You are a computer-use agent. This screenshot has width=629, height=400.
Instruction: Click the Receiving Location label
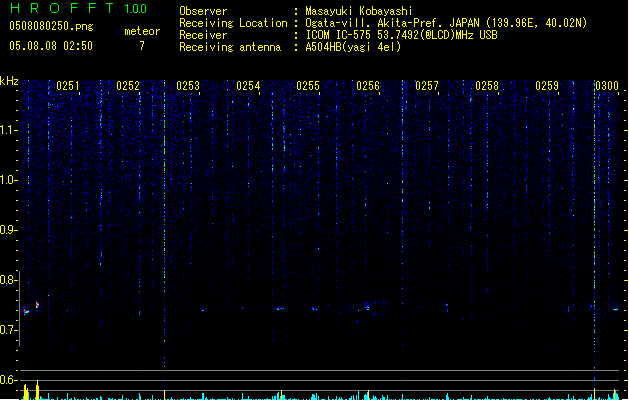tap(233, 23)
